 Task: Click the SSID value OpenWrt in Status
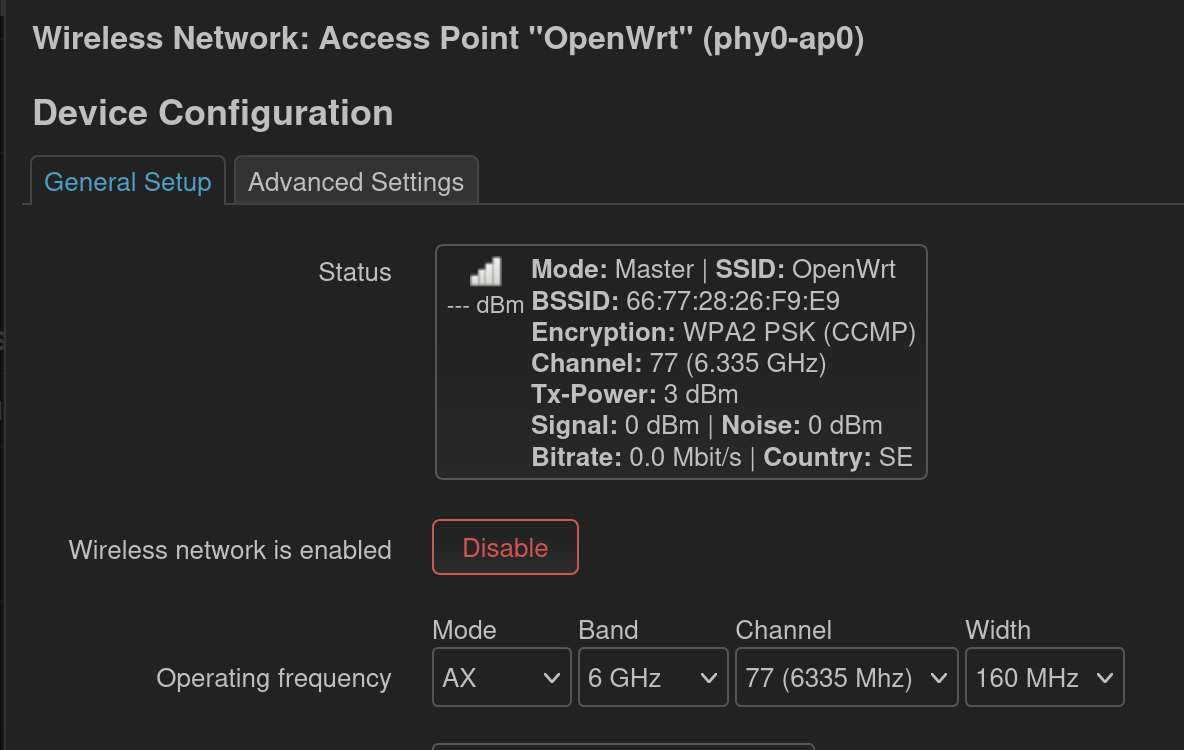coord(843,270)
